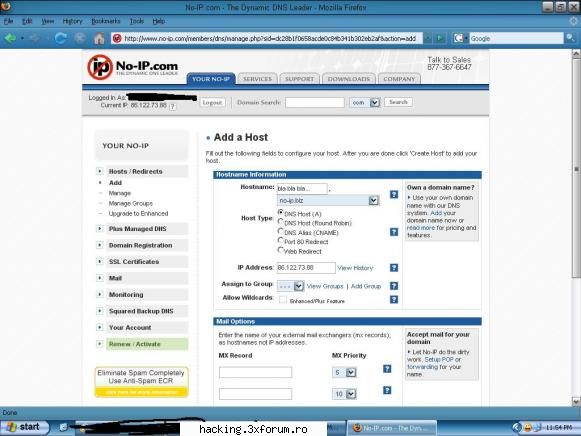Open help icon for Allow Wildcards
The image size is (581, 436).
(394, 299)
